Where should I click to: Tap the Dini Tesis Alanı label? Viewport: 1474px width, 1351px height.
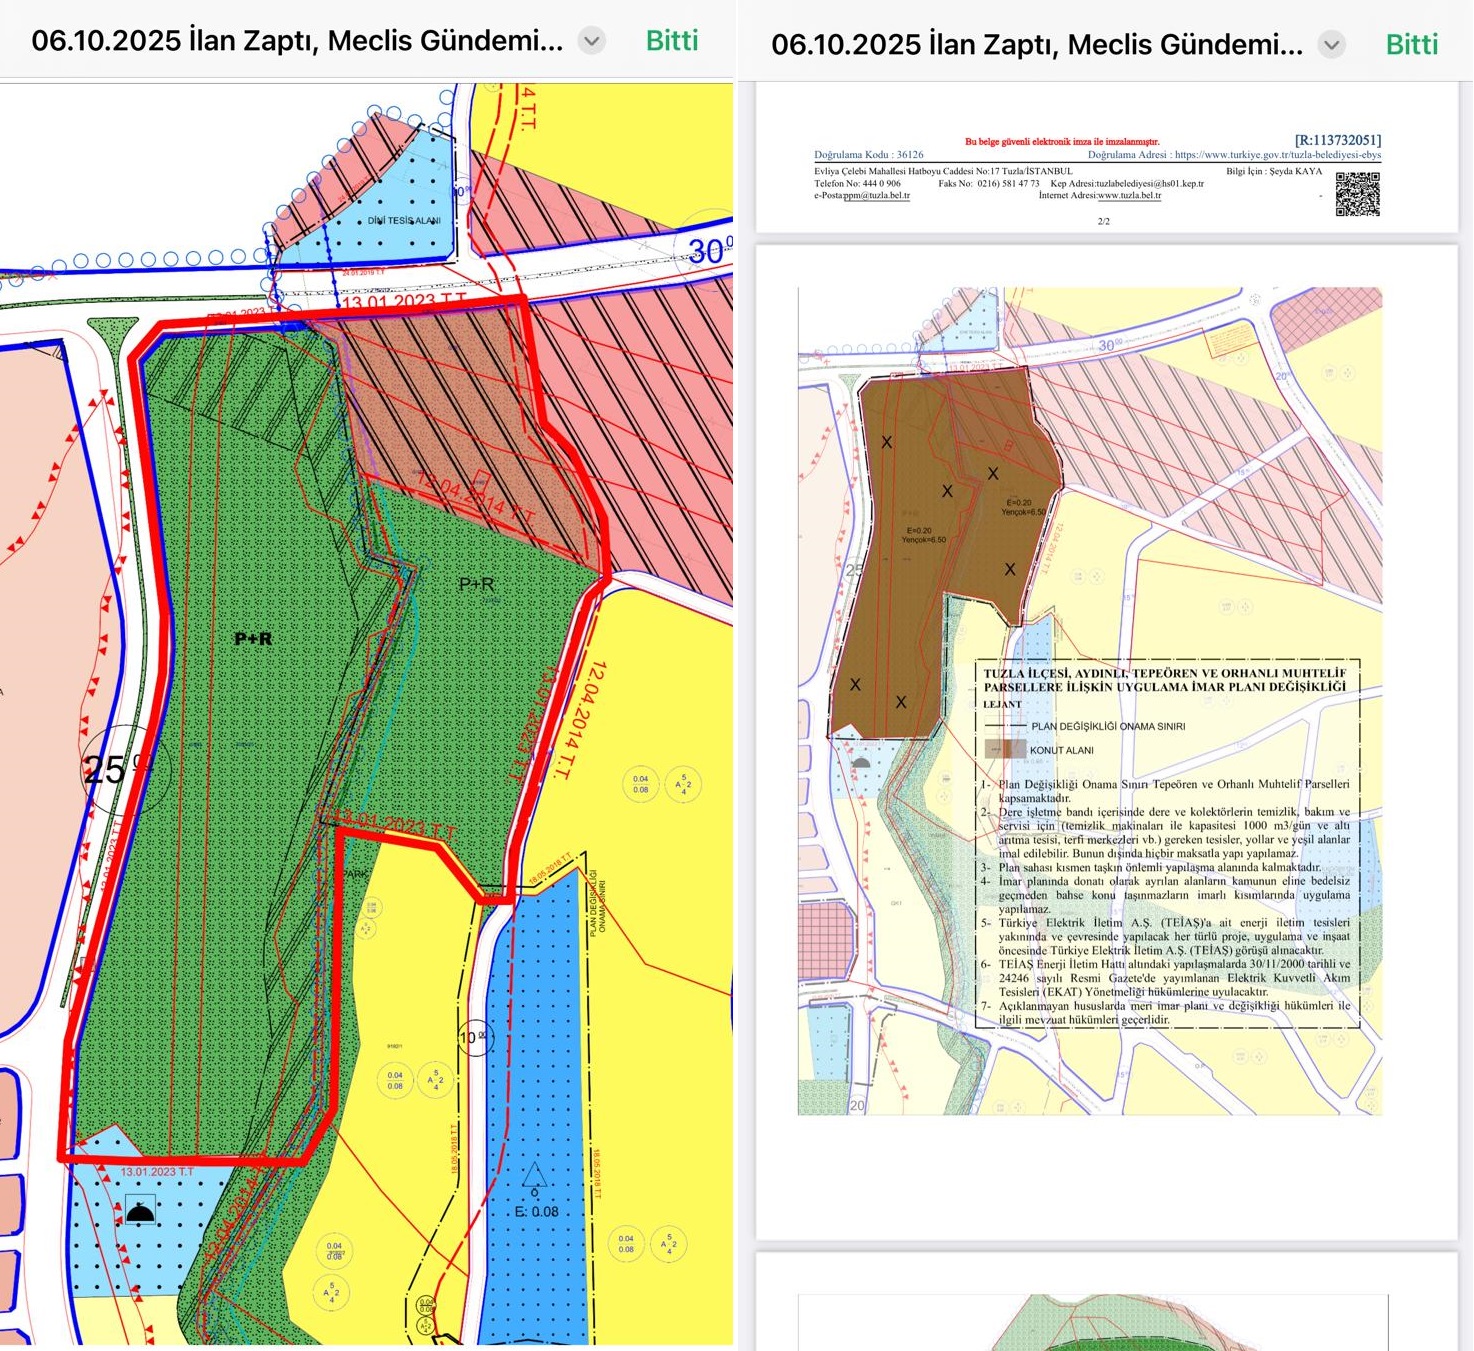[404, 220]
